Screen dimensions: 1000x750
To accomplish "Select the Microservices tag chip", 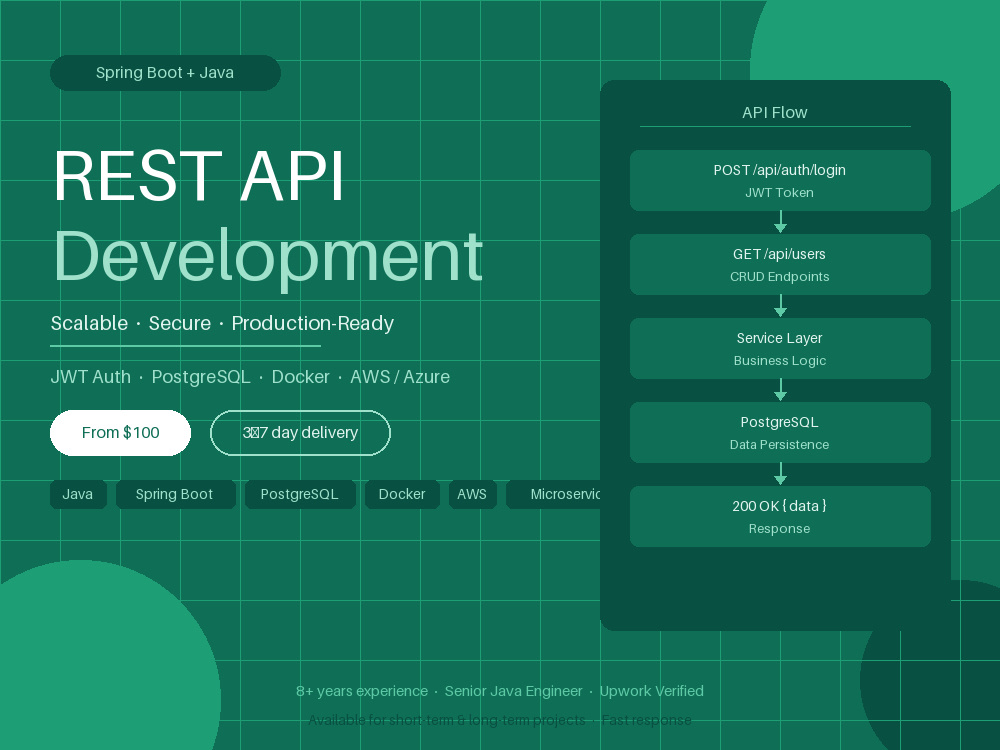I will (x=554, y=494).
